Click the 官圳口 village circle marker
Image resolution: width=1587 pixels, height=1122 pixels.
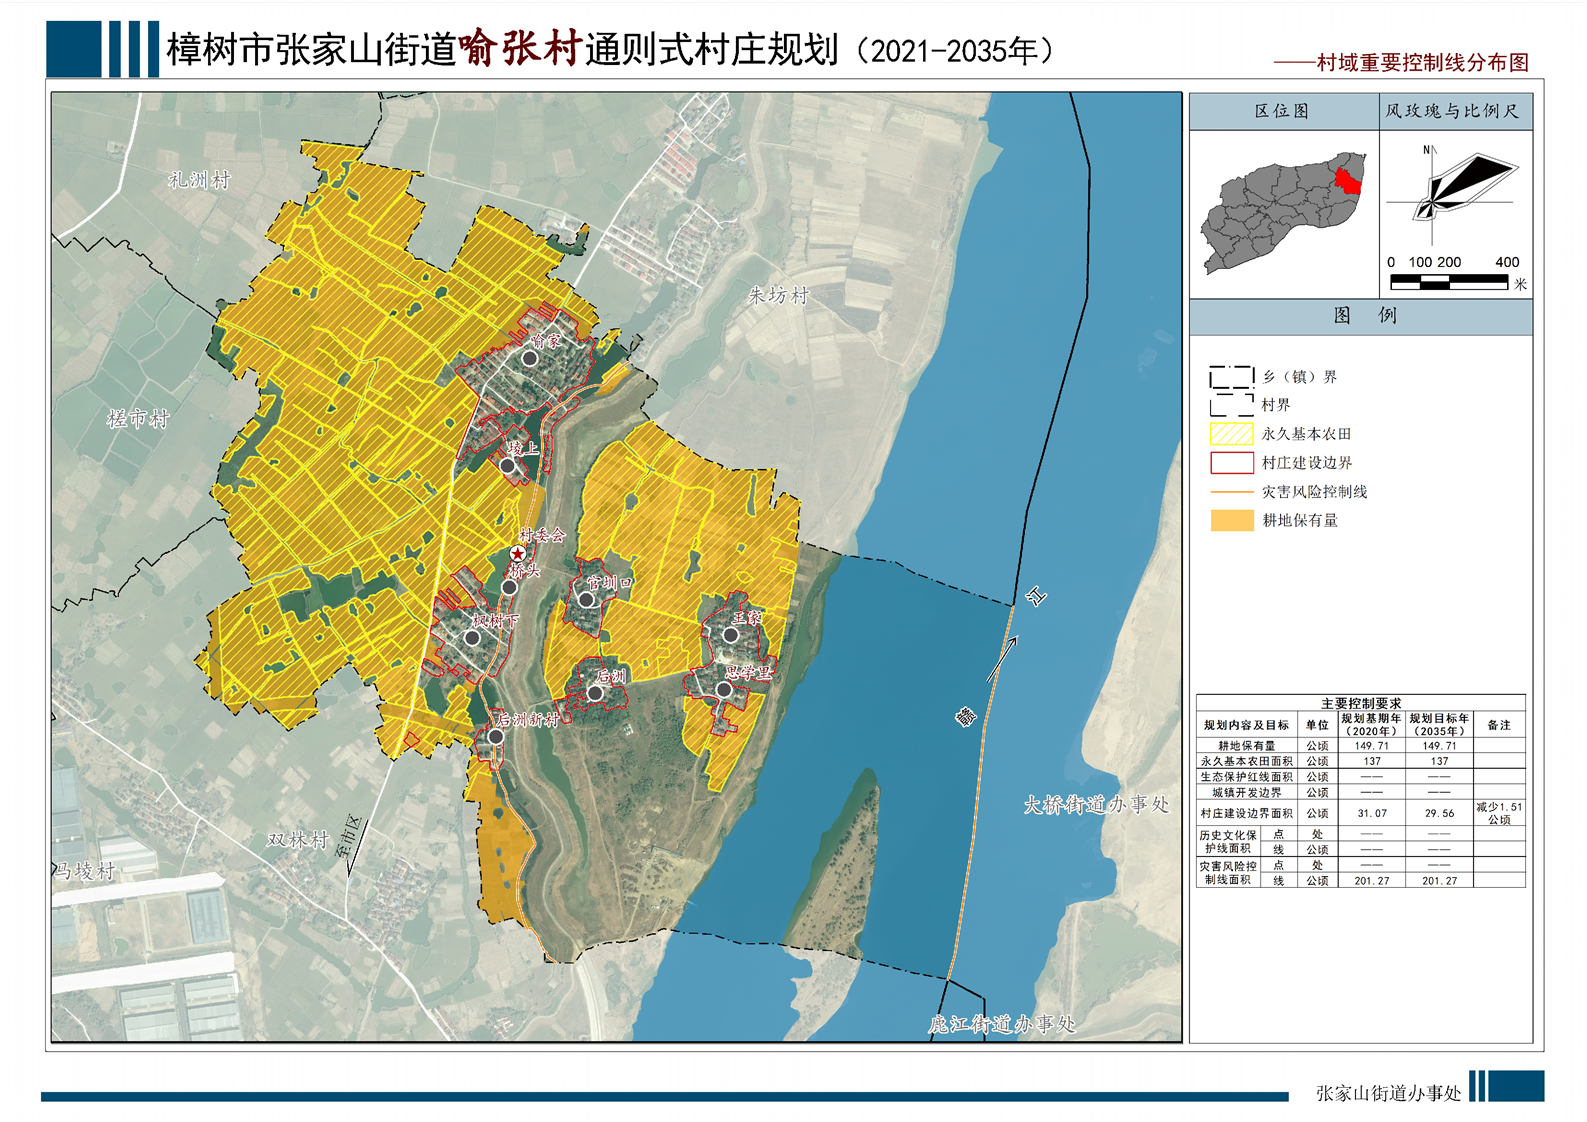click(587, 600)
